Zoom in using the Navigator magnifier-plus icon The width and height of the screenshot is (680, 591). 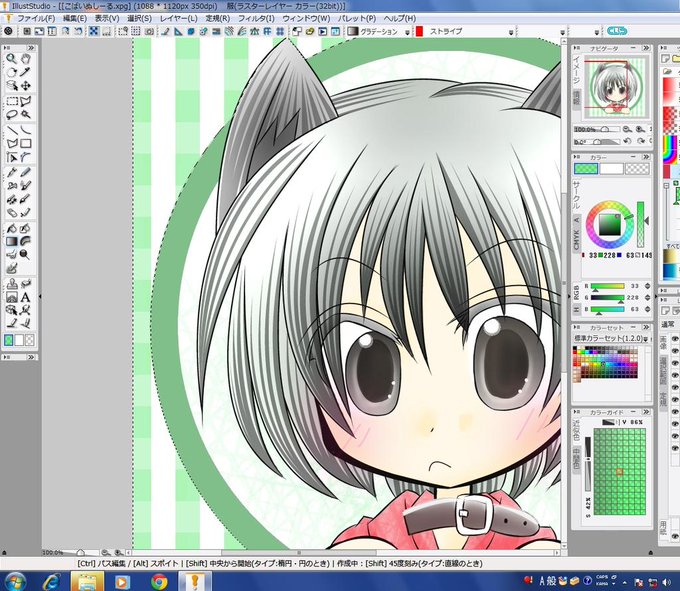coord(640,129)
